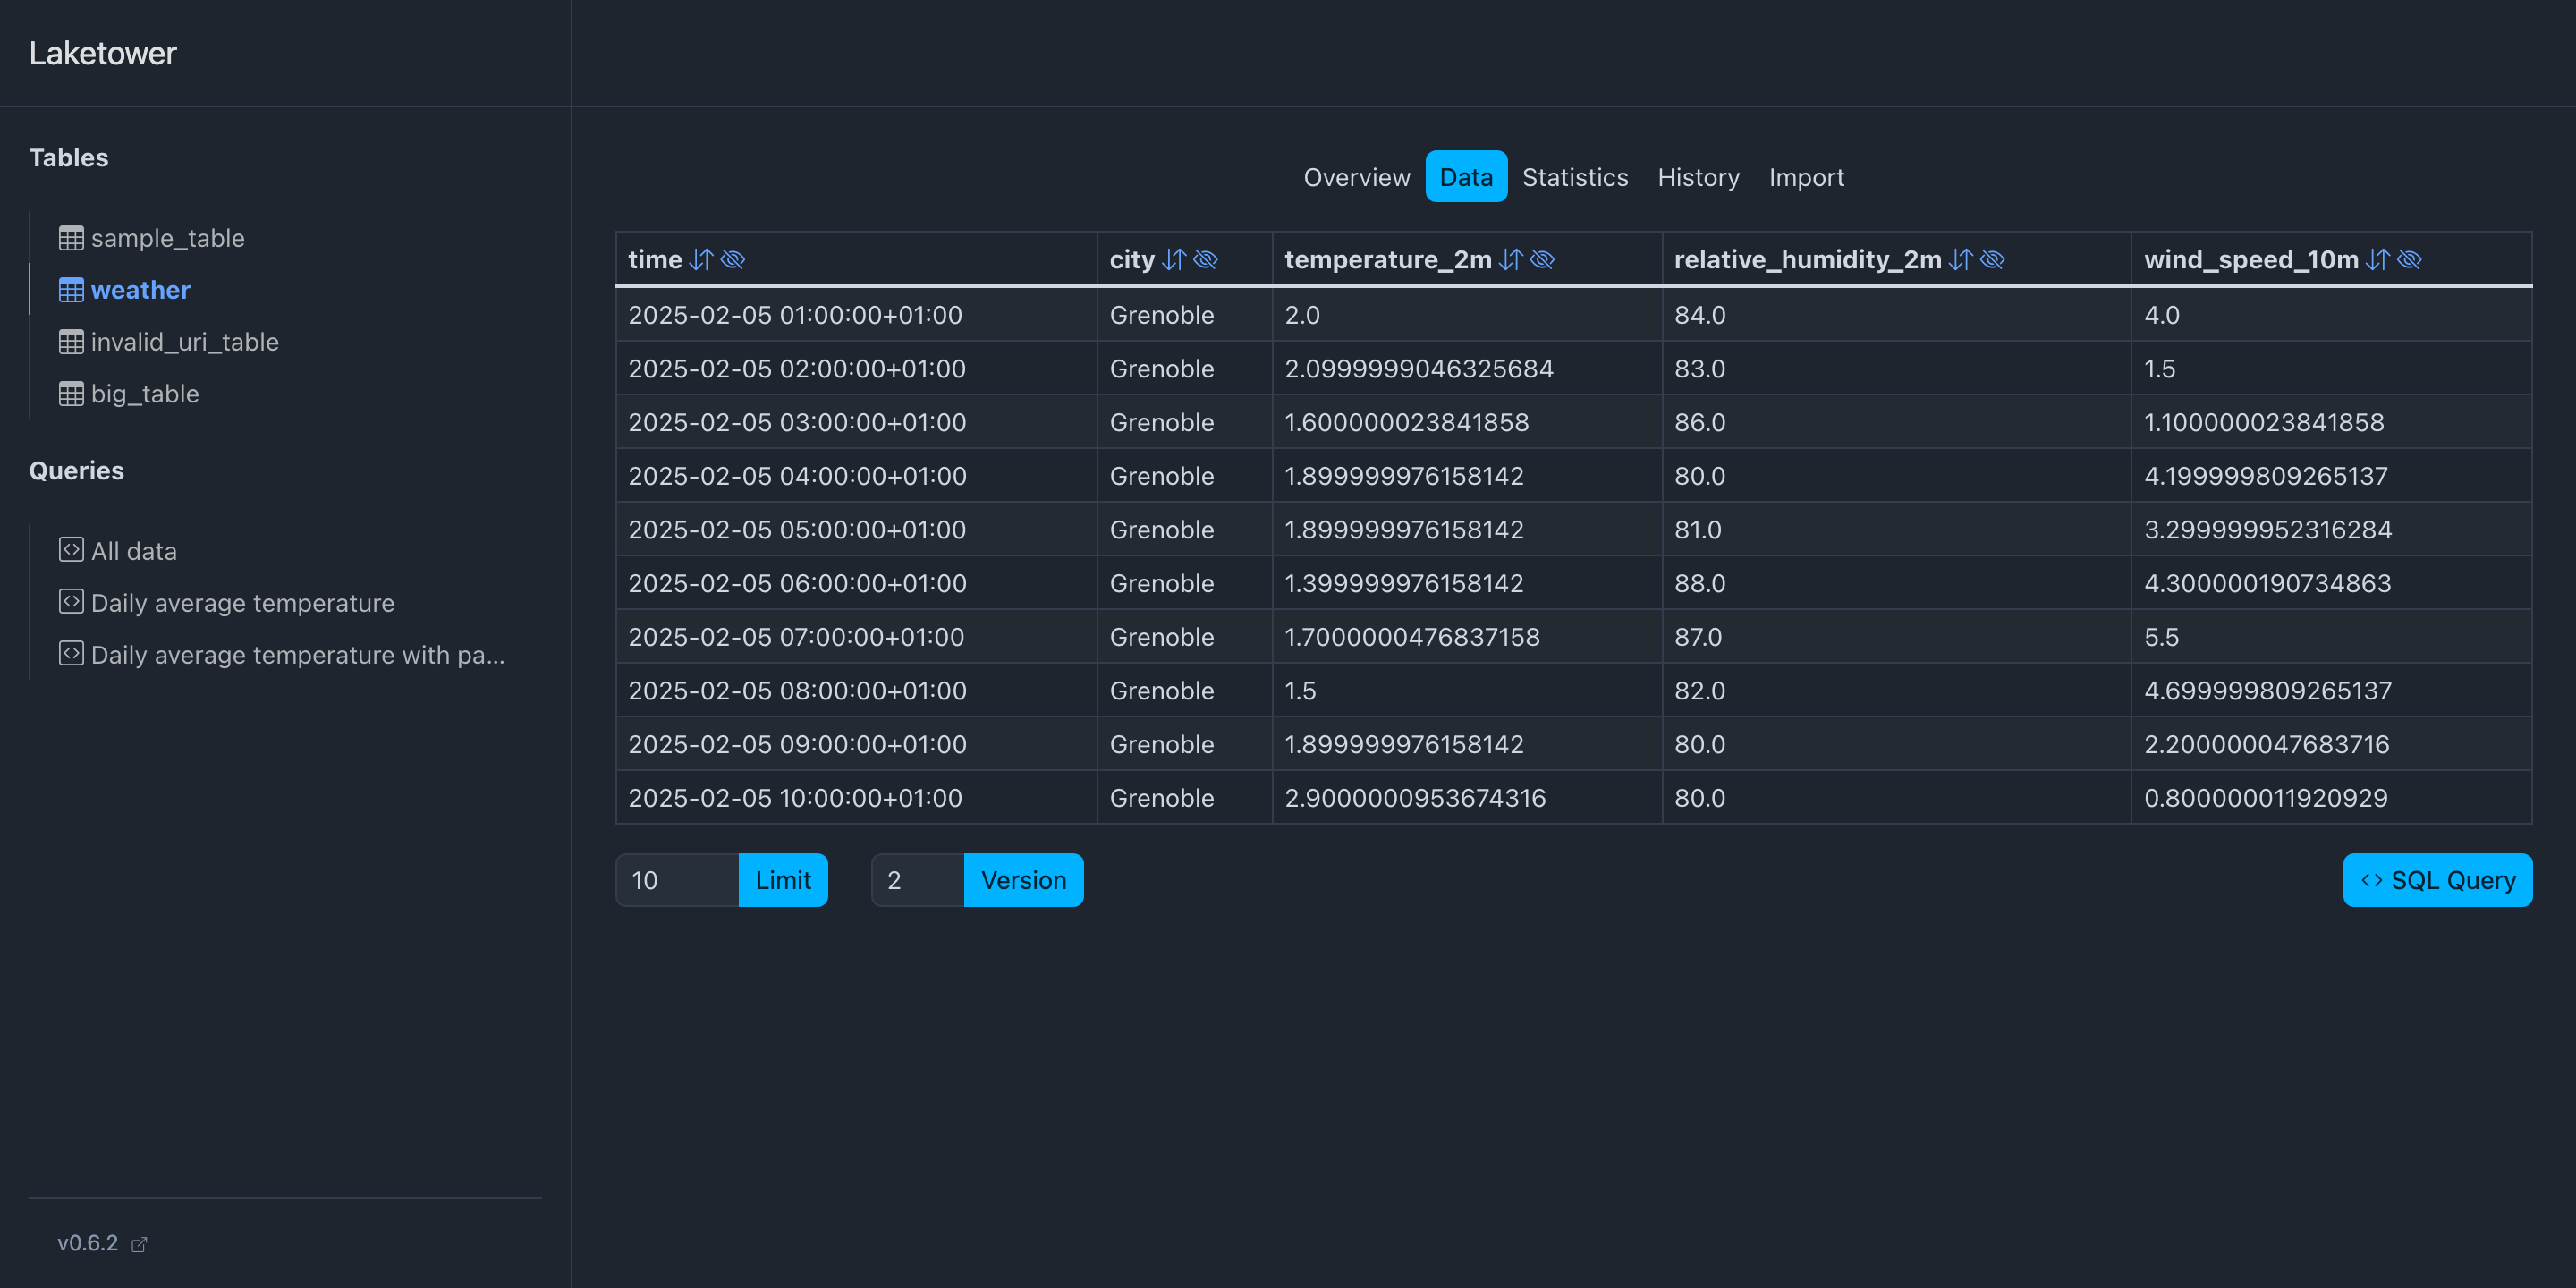Sort by temperature_2m column
2576x1288 pixels.
point(1511,260)
